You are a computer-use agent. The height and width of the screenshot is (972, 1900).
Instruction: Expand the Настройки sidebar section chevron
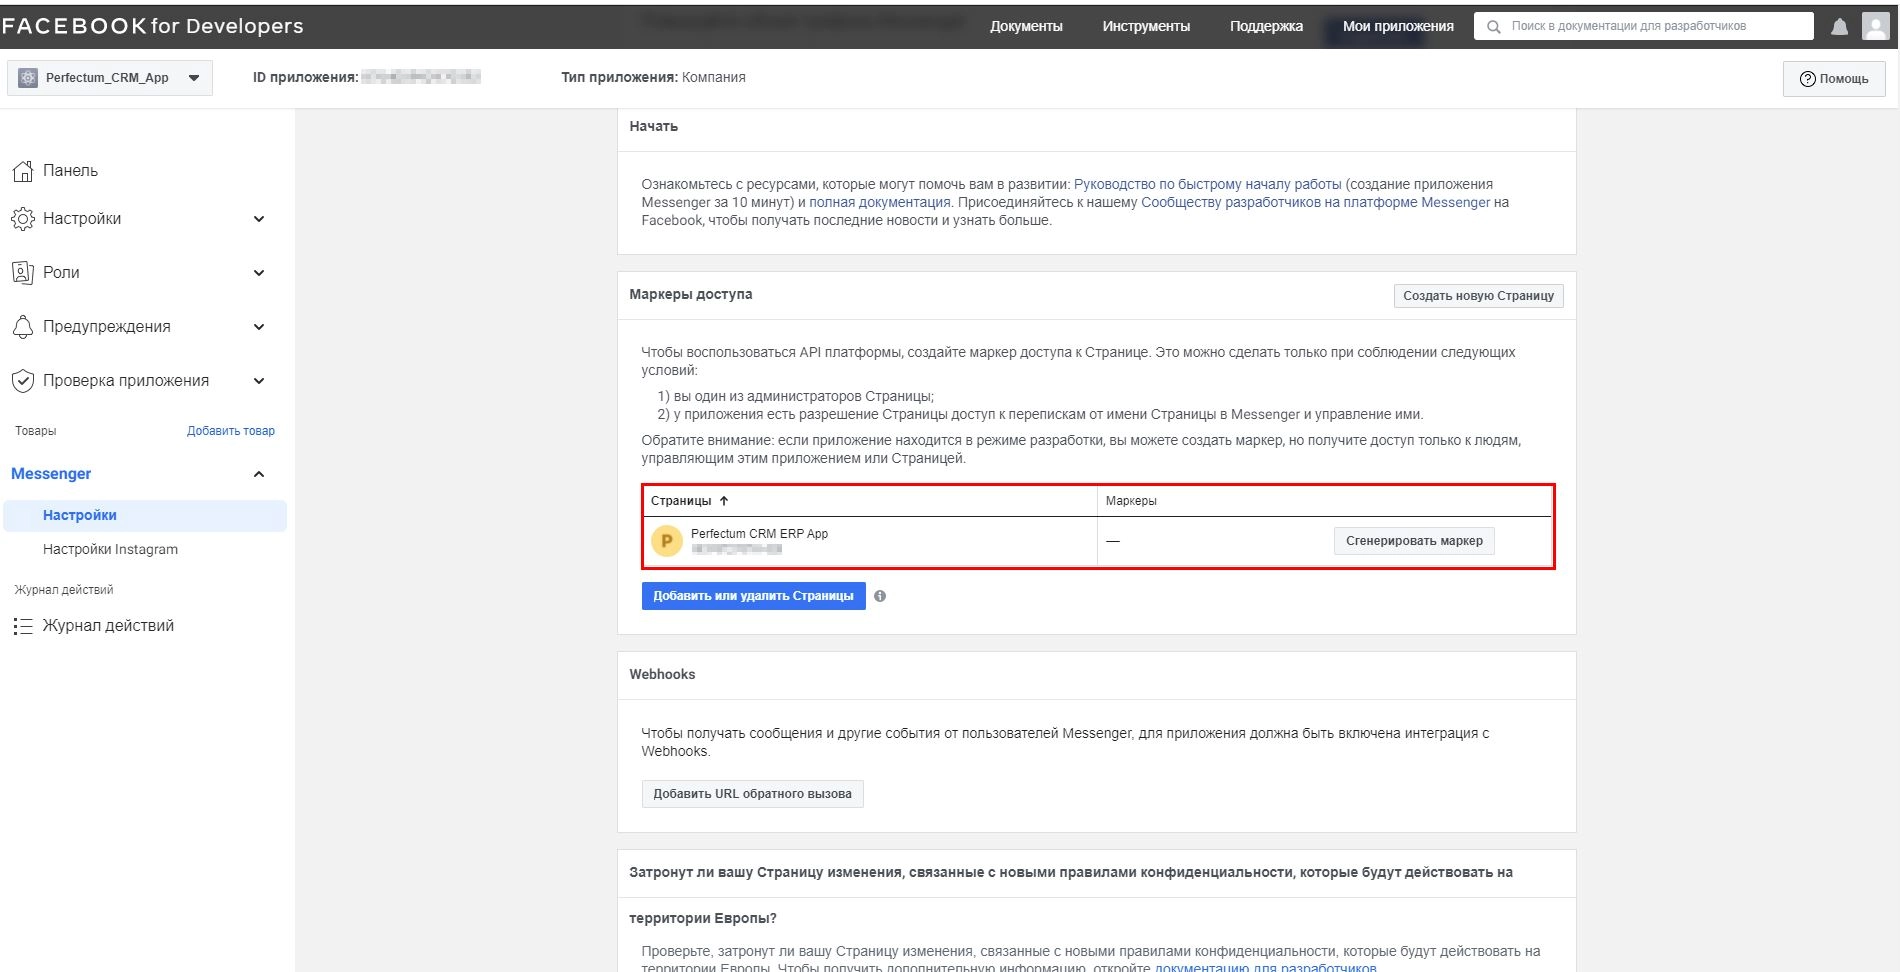(259, 219)
